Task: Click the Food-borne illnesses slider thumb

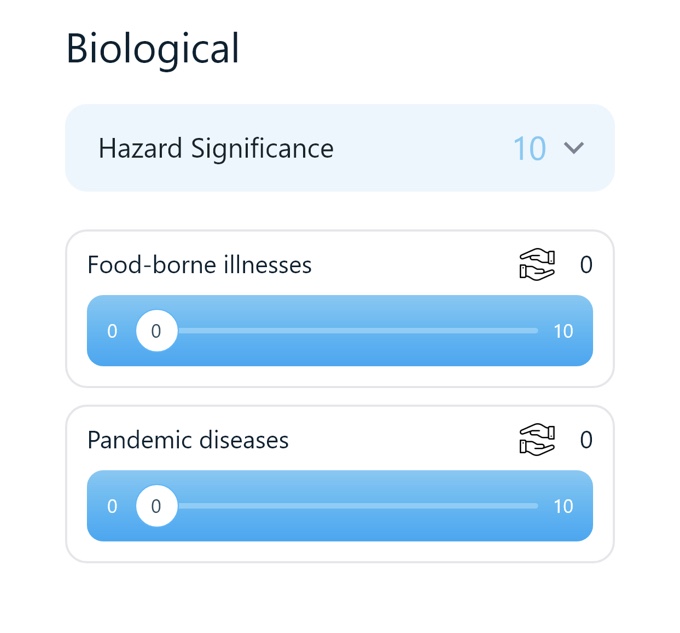Action: (x=156, y=331)
